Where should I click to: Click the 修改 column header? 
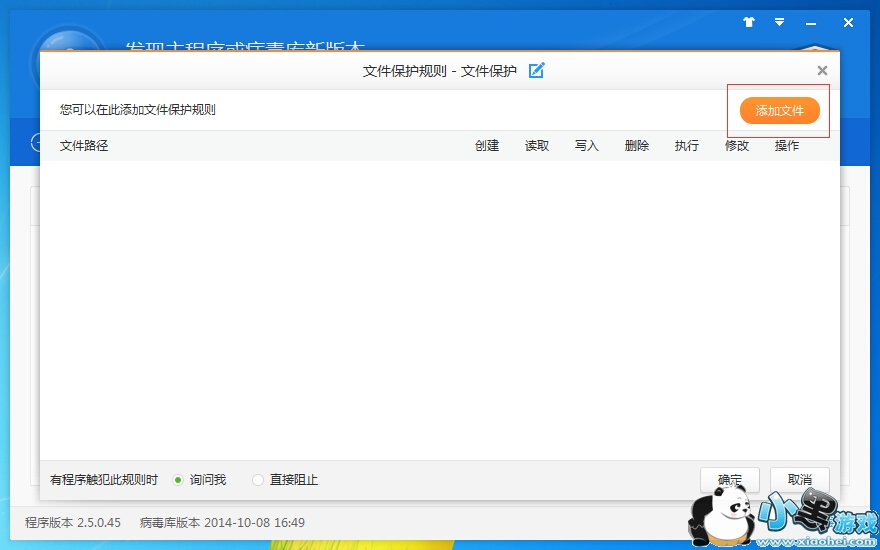[736, 146]
